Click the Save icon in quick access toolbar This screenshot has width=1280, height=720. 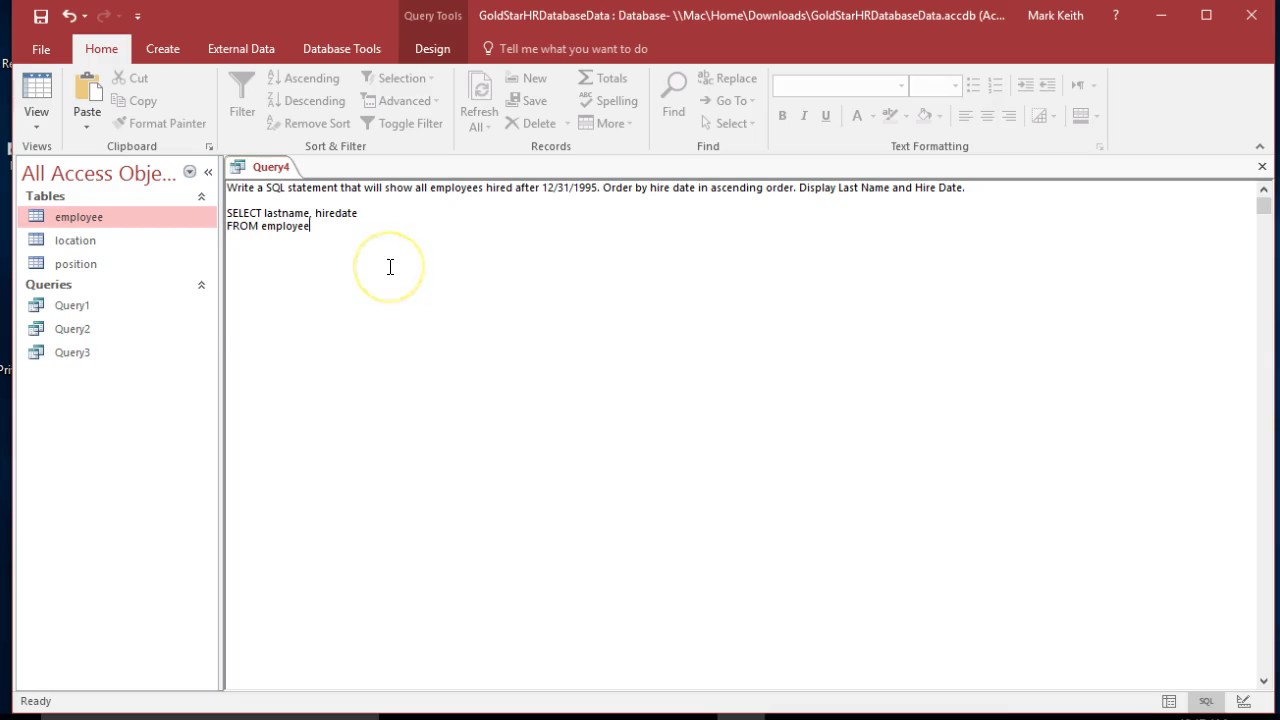(40, 16)
